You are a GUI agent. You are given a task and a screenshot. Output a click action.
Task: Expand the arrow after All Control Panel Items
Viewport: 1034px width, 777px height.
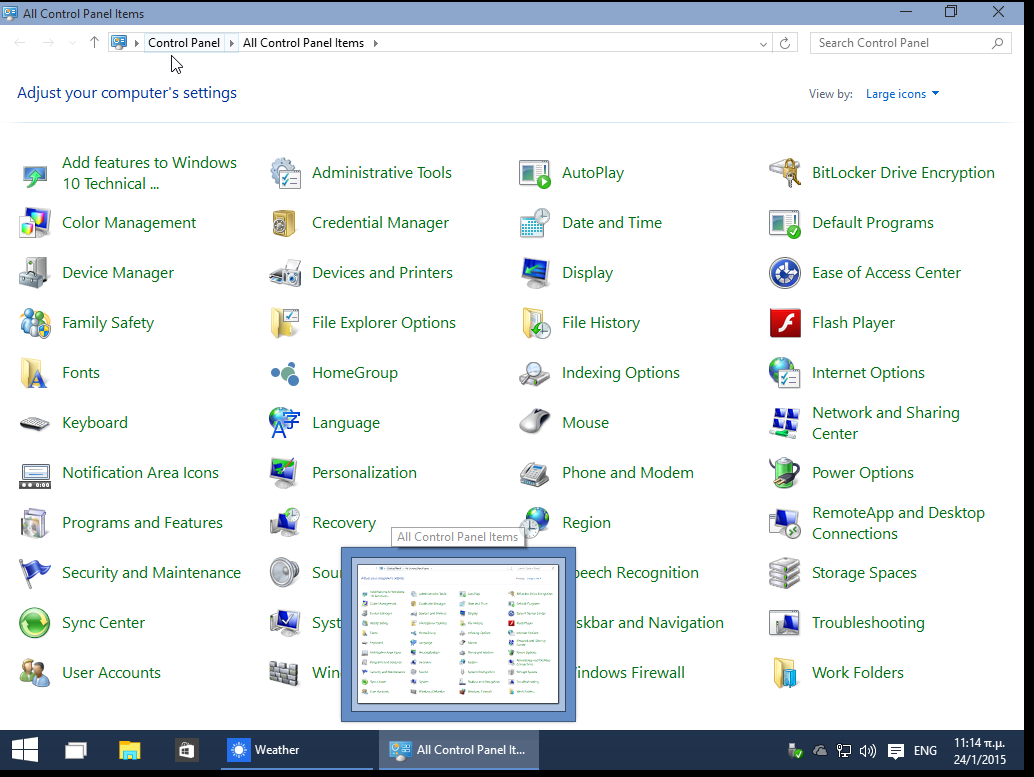pyautogui.click(x=376, y=44)
